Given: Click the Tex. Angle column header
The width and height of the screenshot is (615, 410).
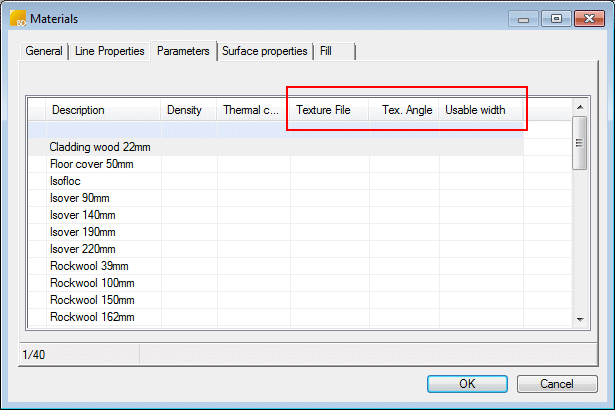Looking at the screenshot, I should 406,110.
